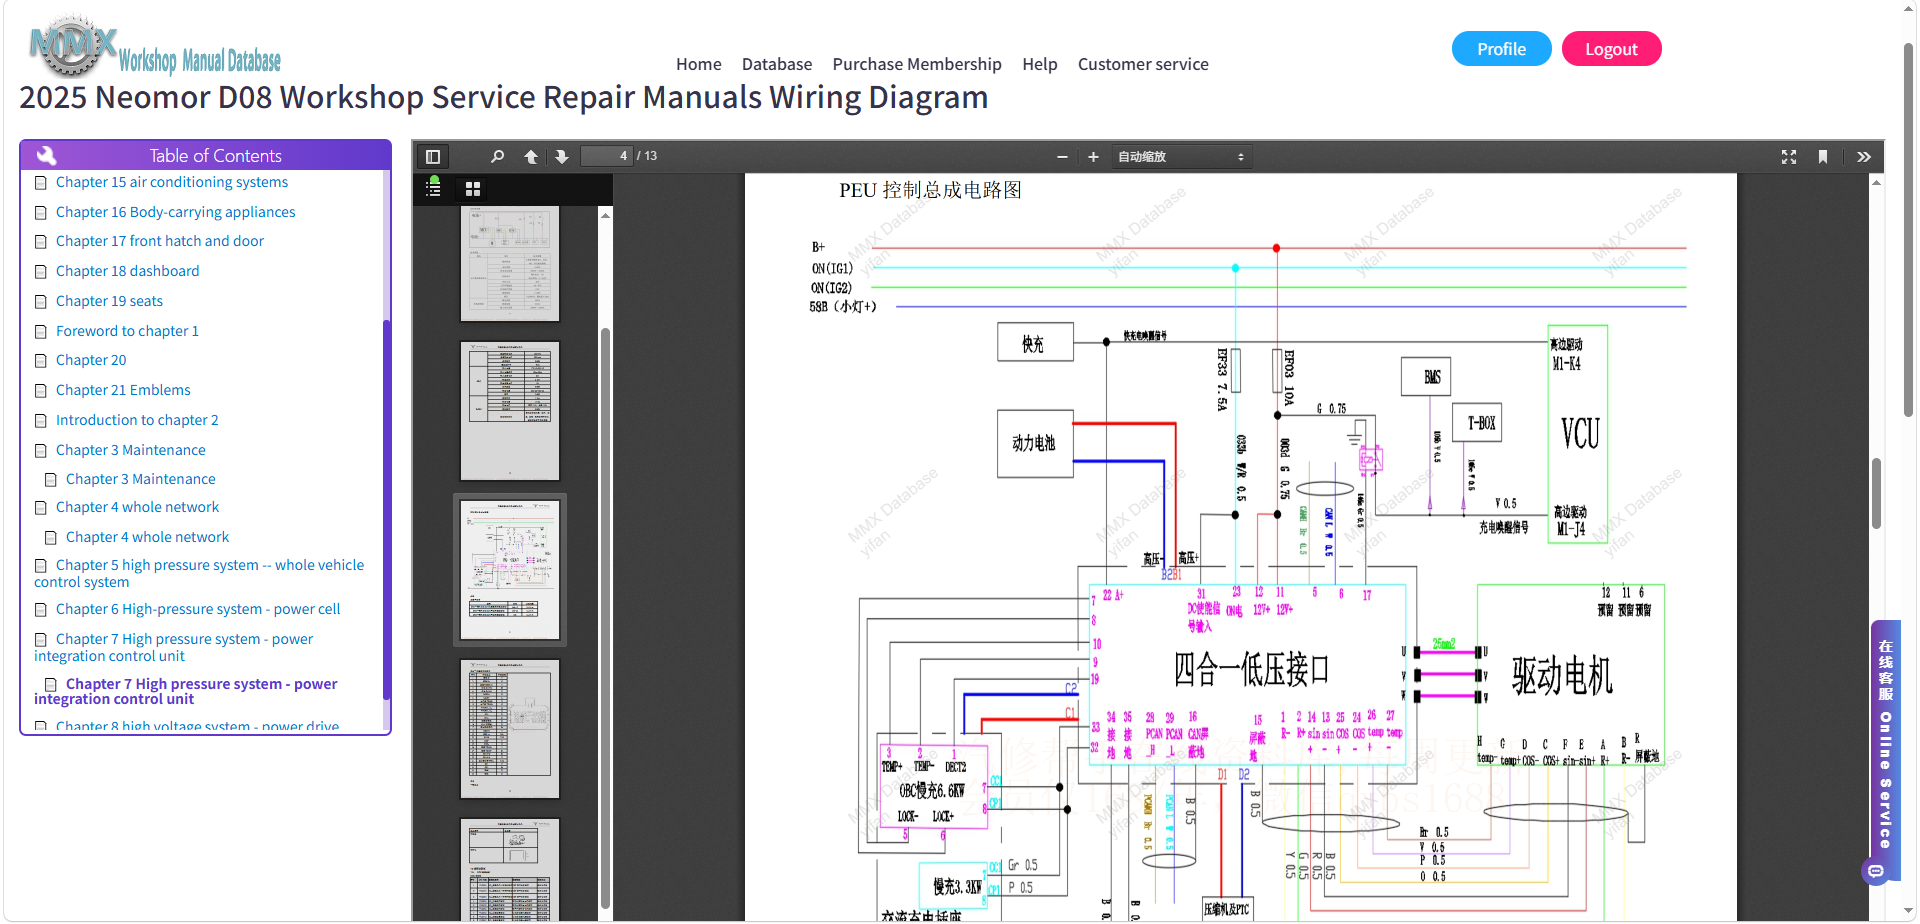Open Chapter 20 link

click(91, 360)
